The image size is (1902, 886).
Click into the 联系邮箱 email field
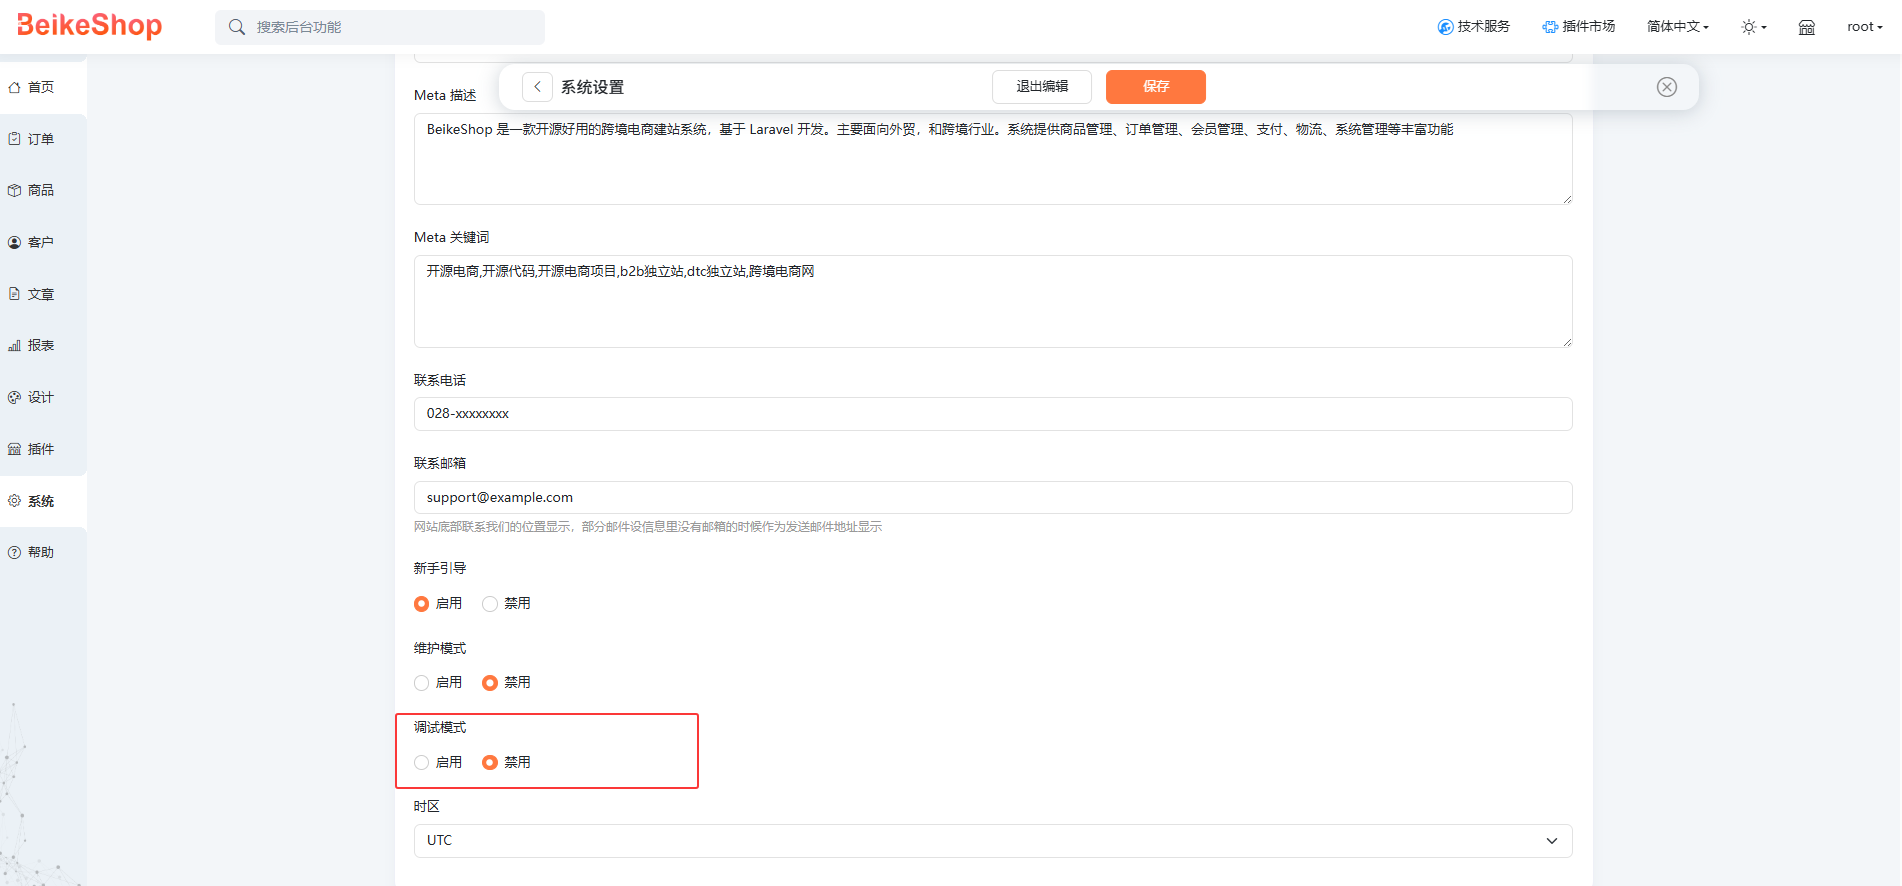992,498
